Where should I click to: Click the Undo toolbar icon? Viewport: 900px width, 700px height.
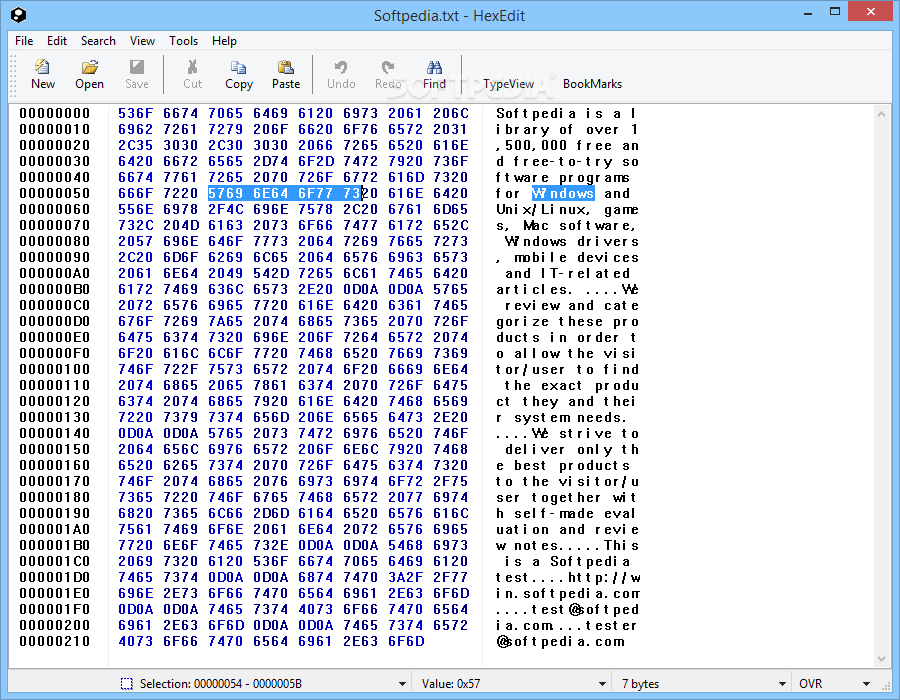[341, 67]
